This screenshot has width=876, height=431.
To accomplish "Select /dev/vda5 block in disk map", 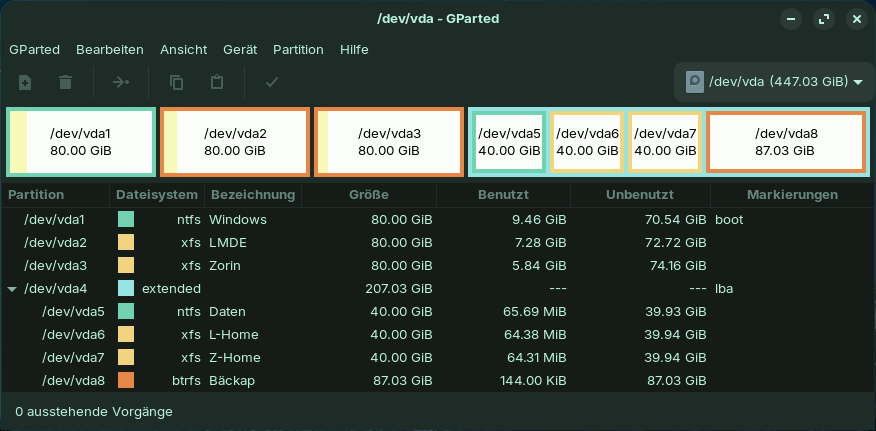I will [509, 142].
